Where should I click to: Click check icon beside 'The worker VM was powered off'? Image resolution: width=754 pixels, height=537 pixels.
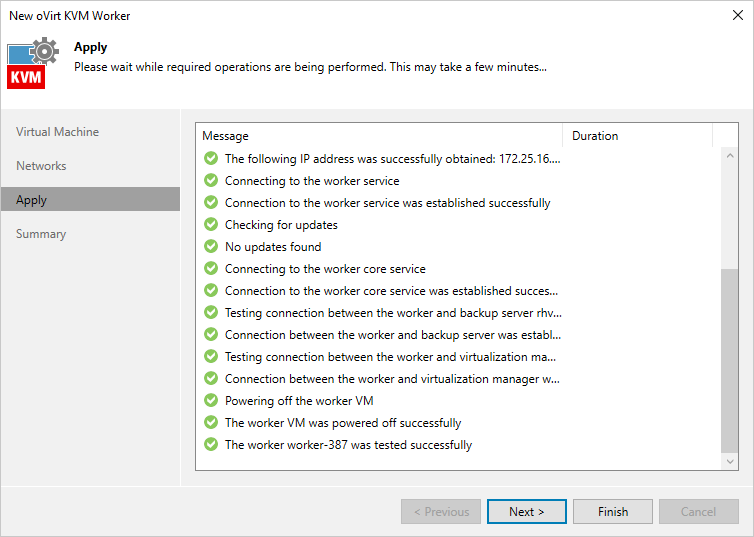click(x=211, y=423)
